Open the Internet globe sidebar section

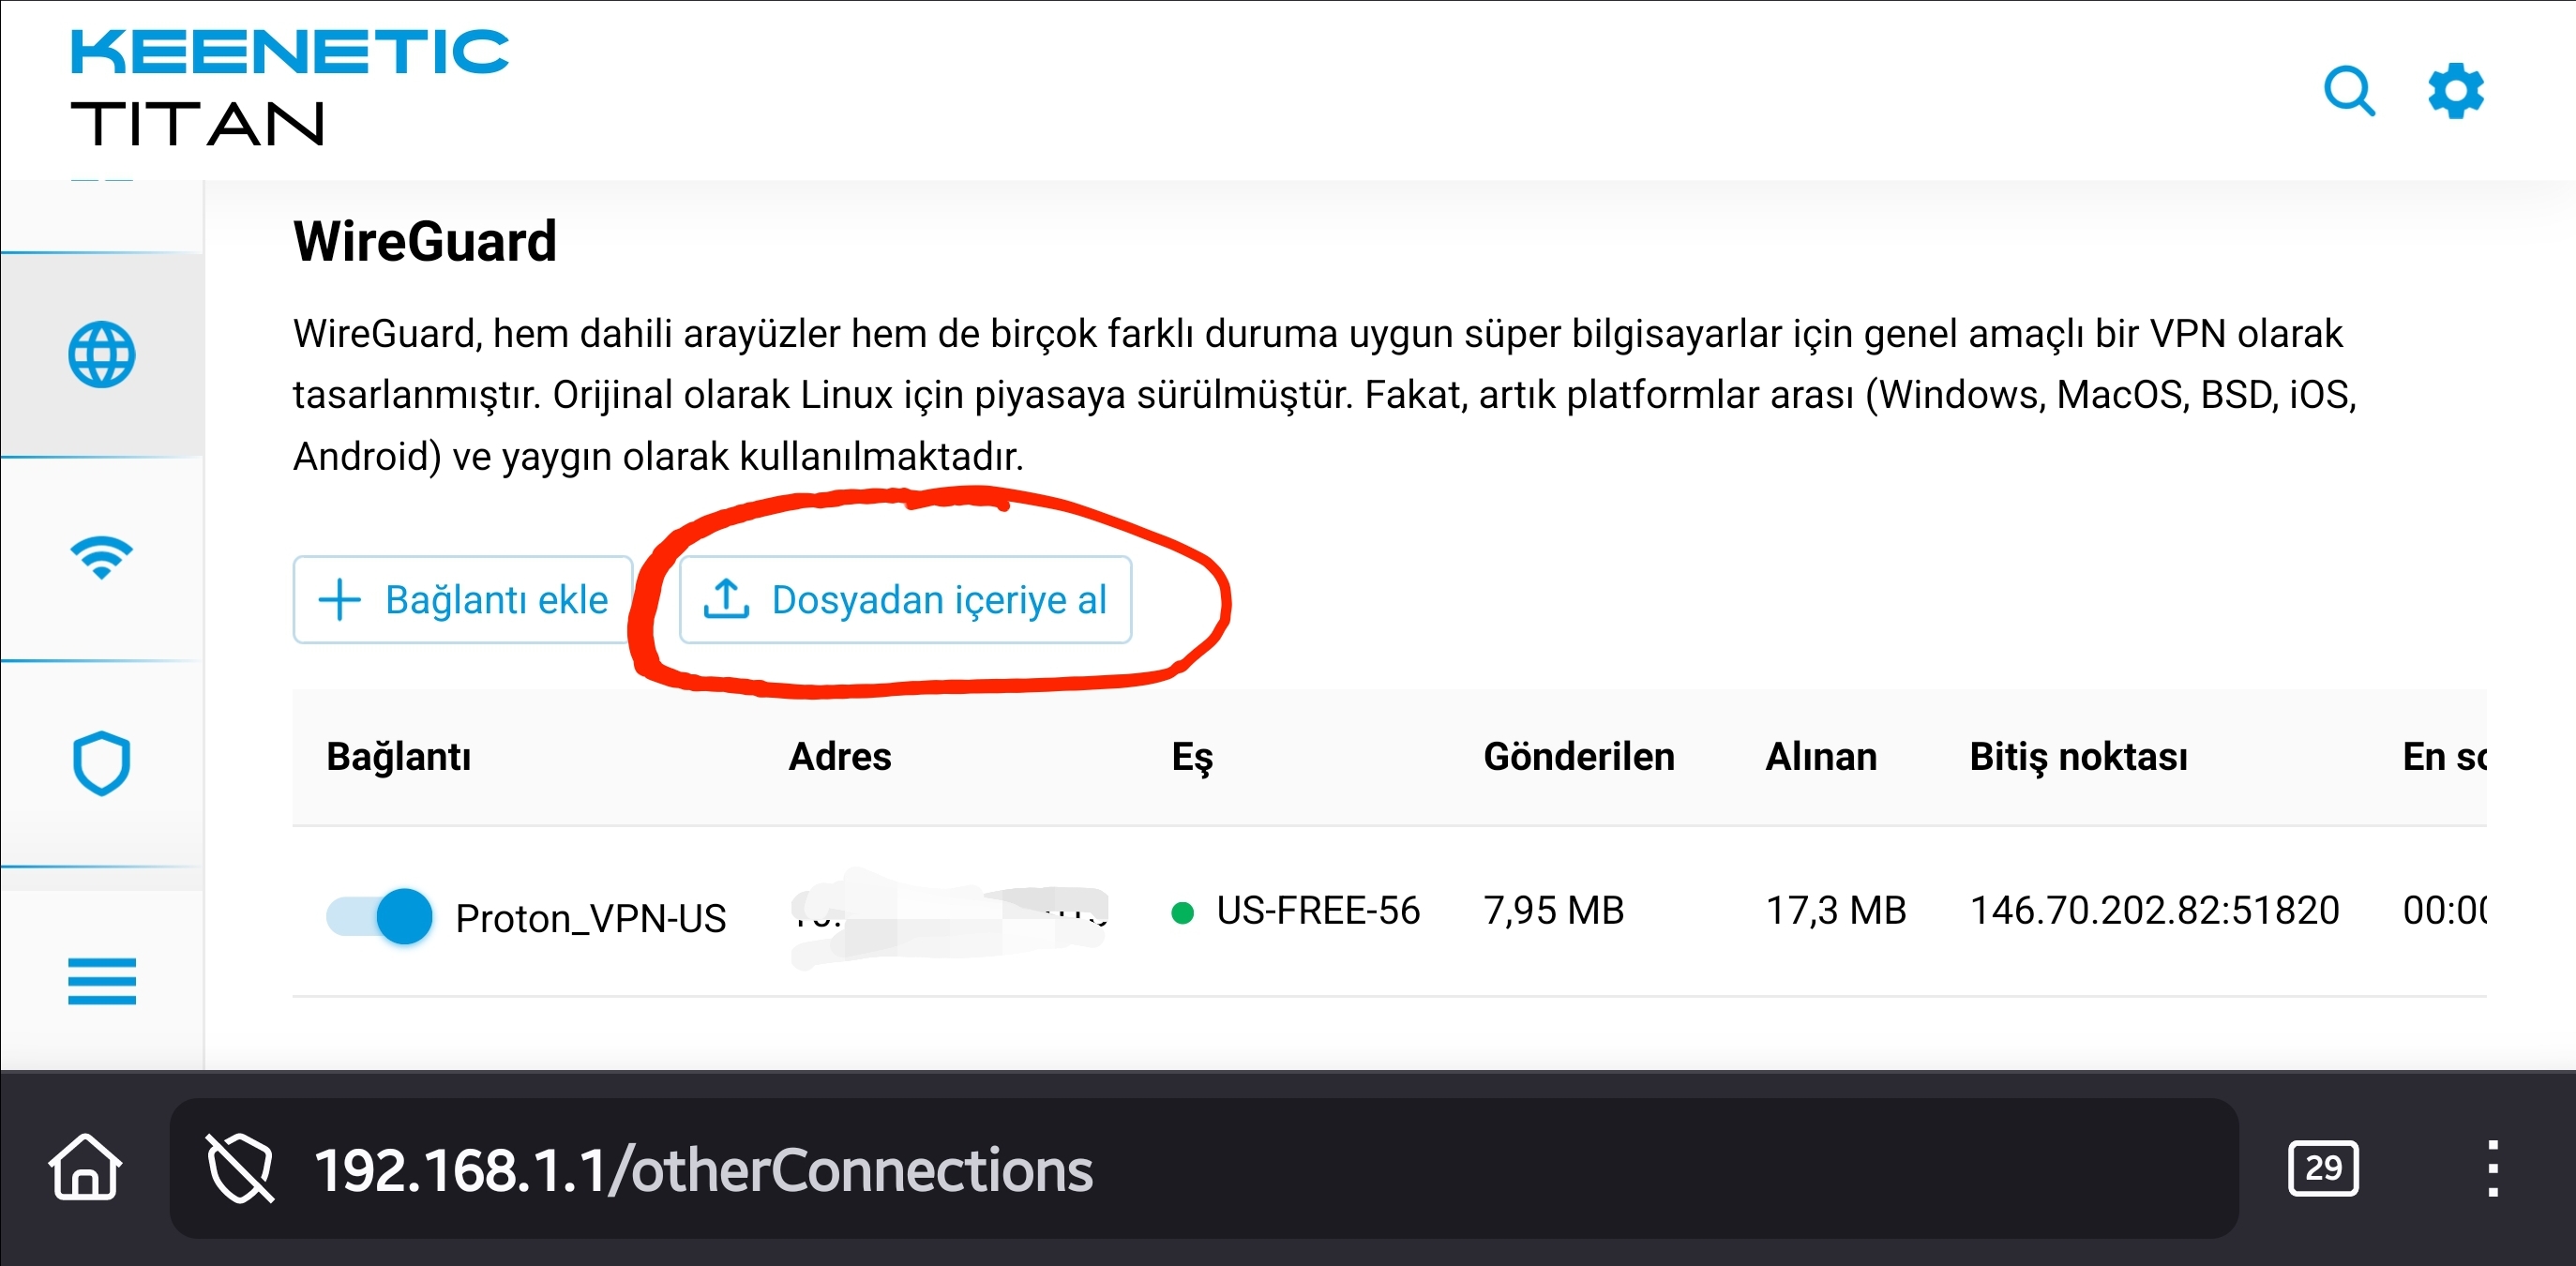coord(101,354)
